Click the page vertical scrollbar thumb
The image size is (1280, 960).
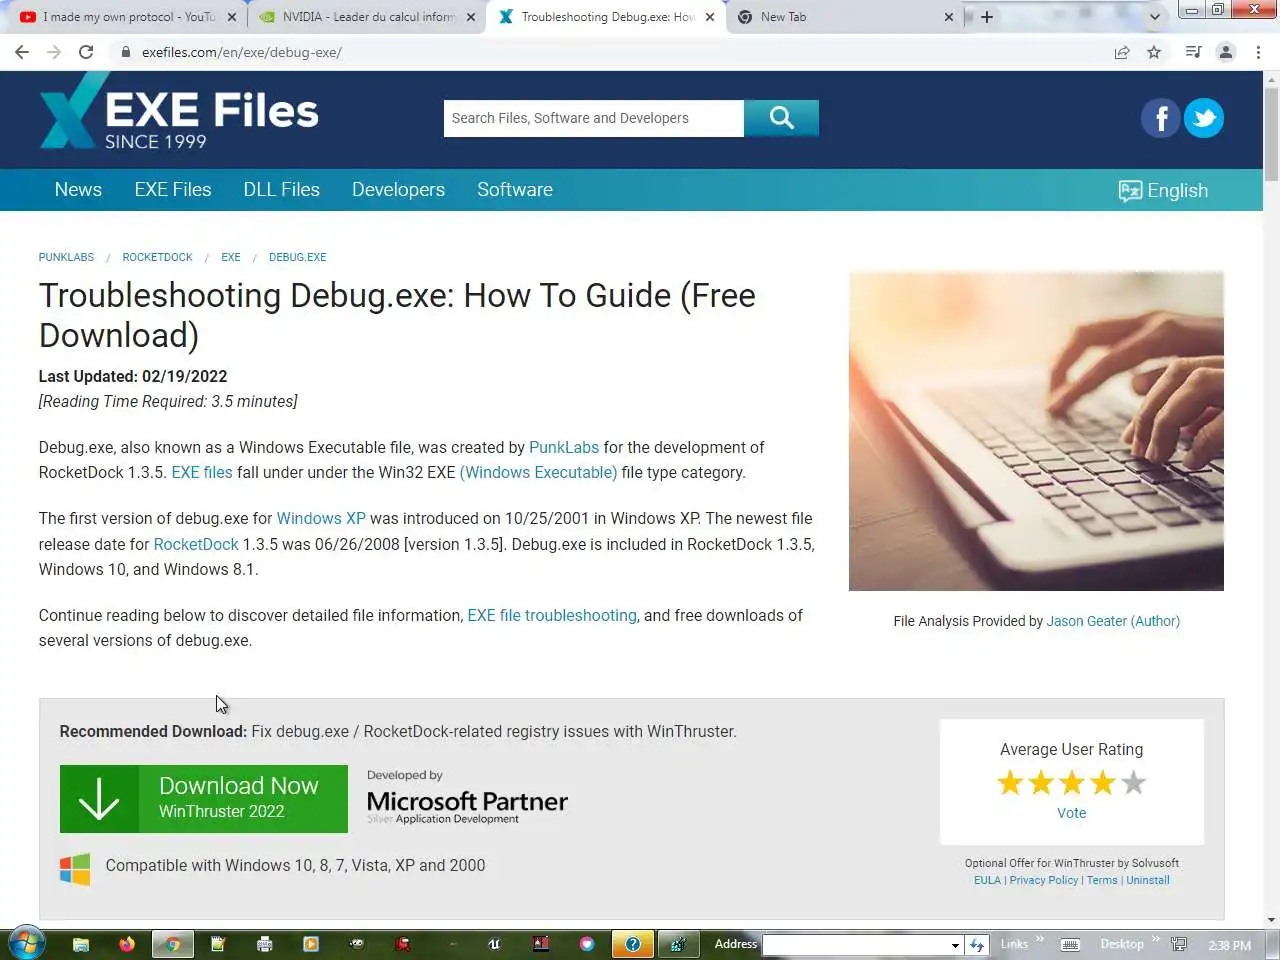[x=1271, y=133]
